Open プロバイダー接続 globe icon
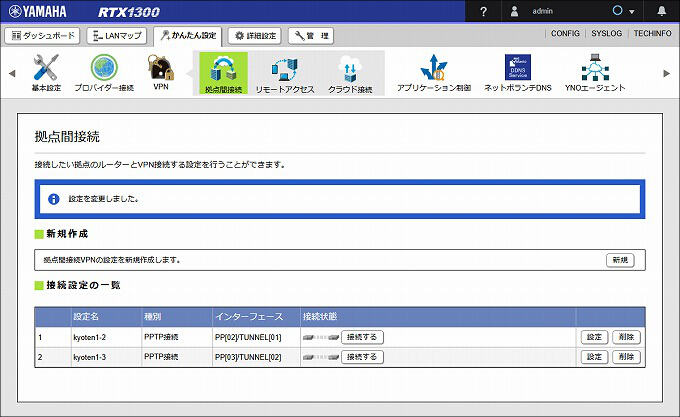Screen dimensions: 680x417 click(104, 69)
